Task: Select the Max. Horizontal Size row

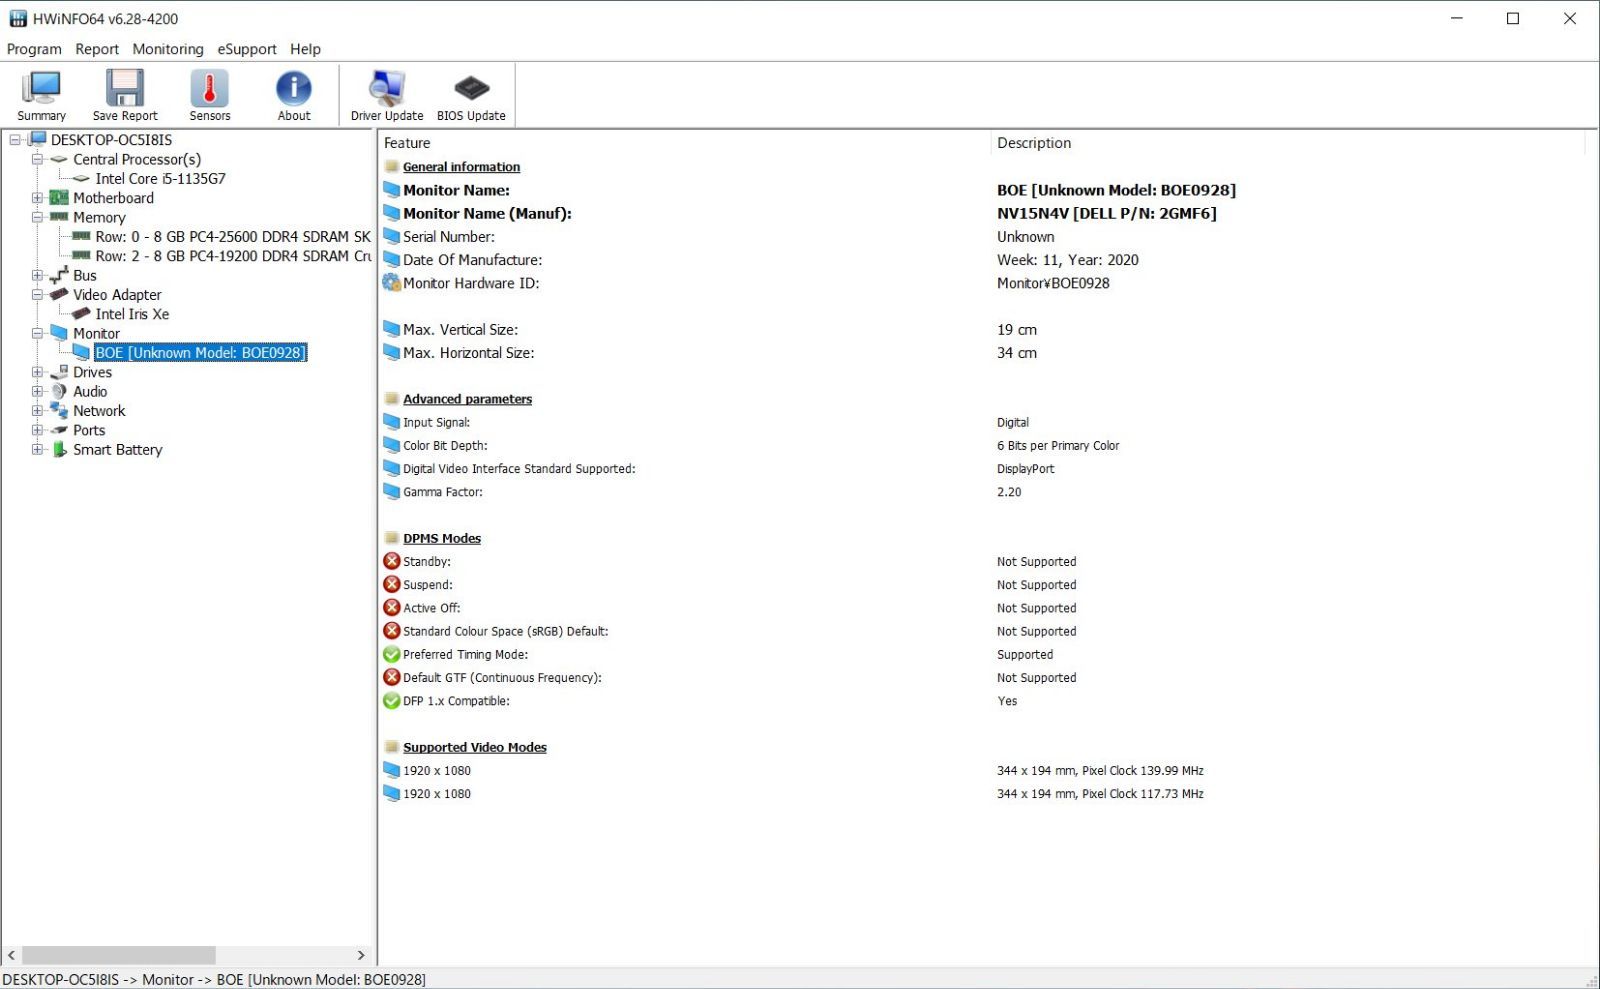Action: 983,353
